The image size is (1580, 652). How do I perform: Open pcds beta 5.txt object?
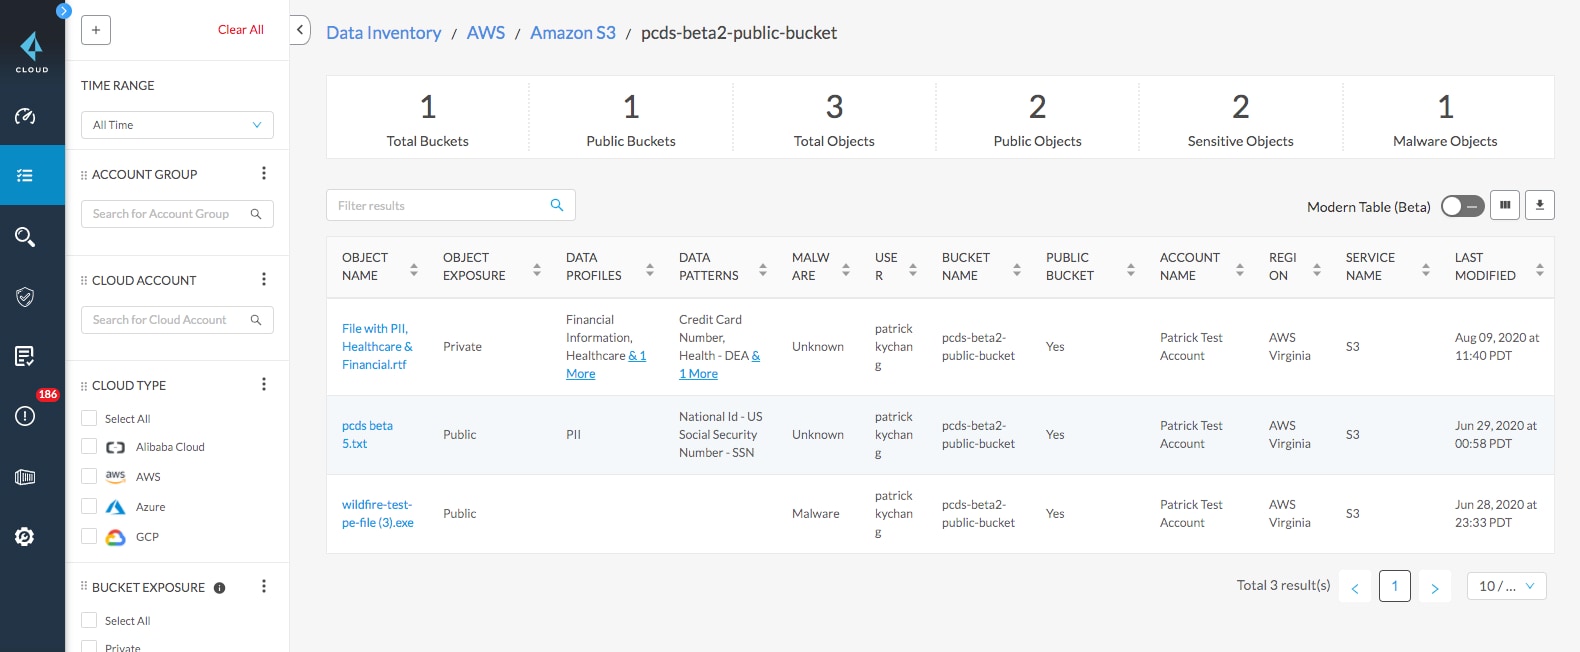pyautogui.click(x=367, y=435)
